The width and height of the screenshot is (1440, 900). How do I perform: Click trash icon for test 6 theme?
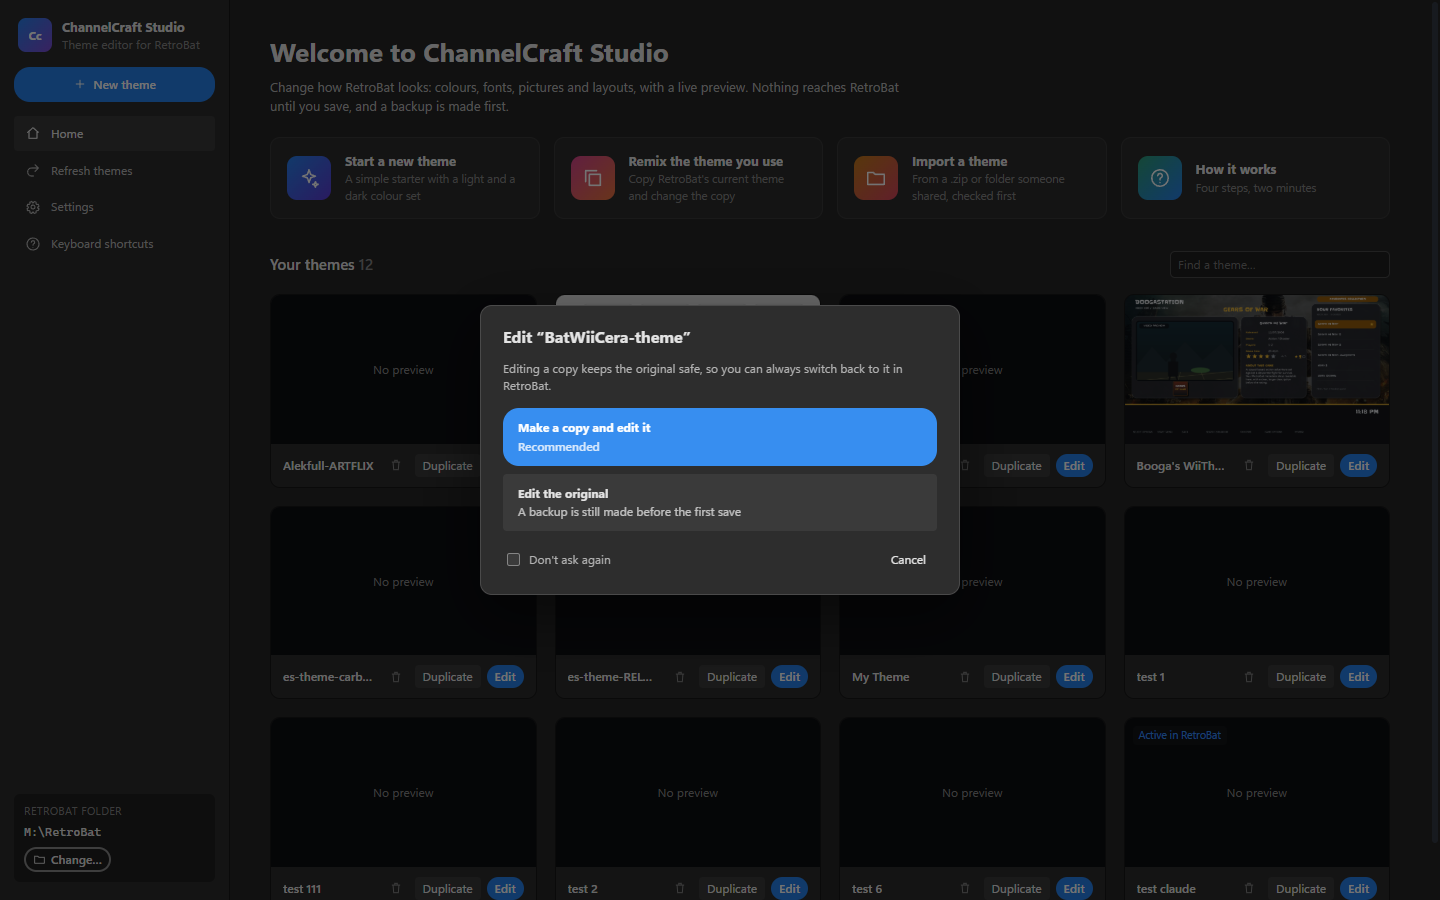(x=965, y=889)
